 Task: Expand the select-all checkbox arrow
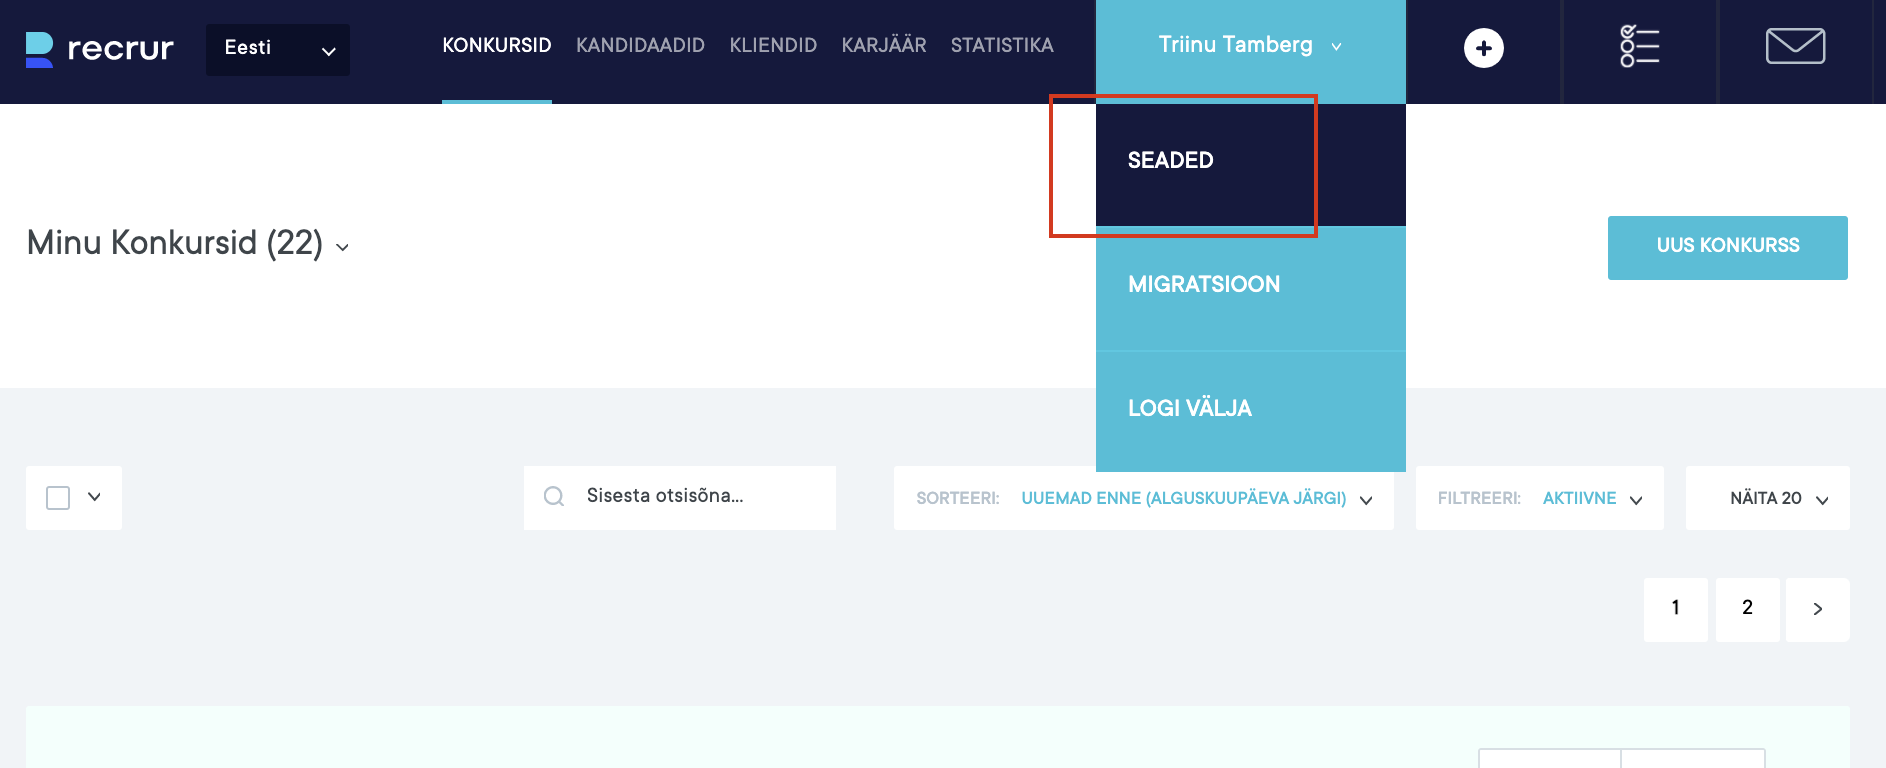[x=94, y=497]
